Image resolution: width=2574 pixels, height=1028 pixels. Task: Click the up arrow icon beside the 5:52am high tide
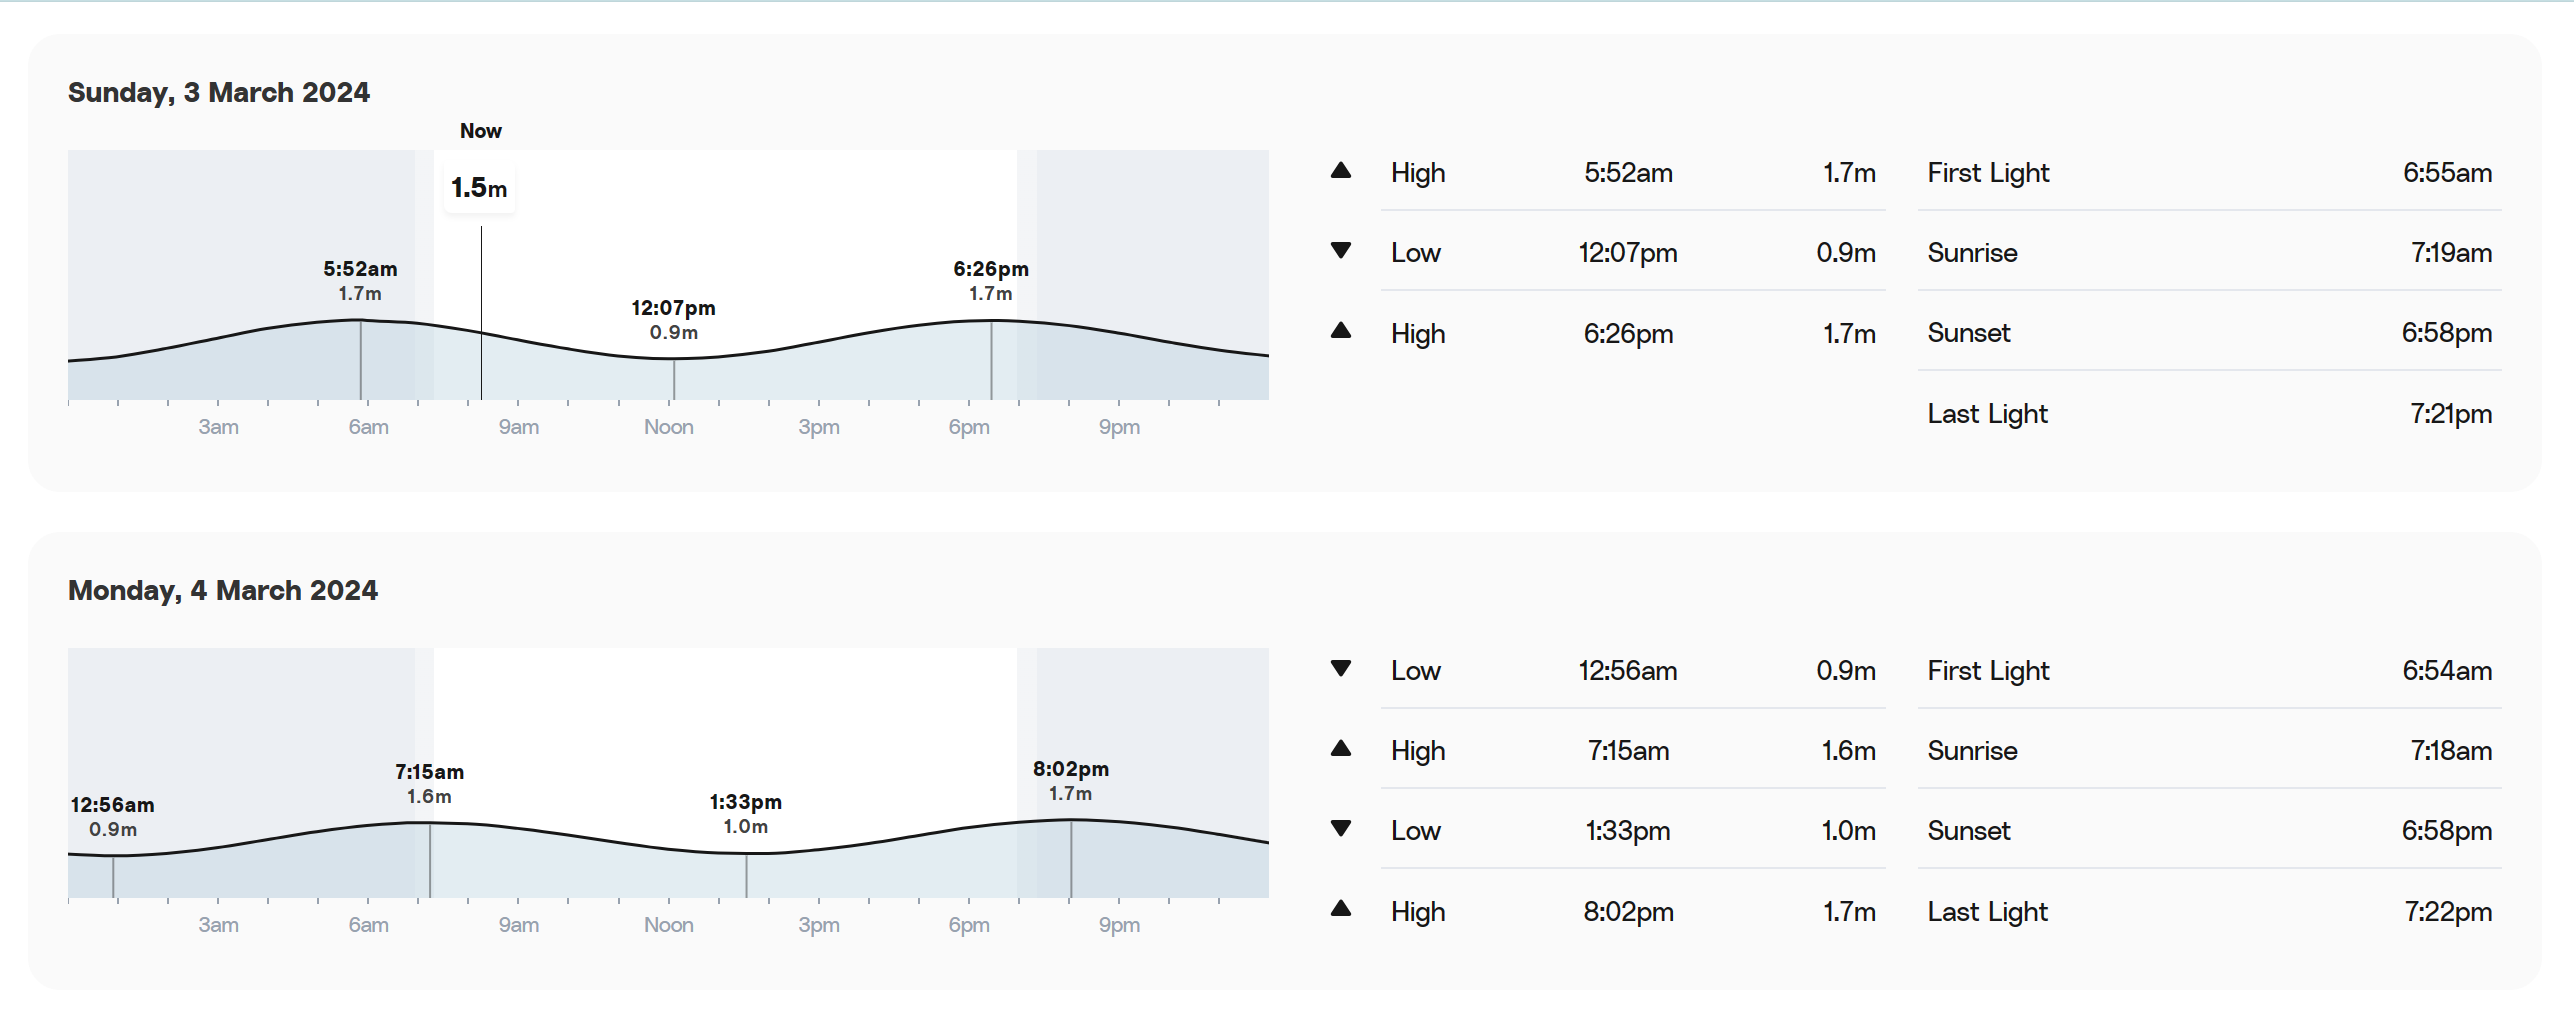[1341, 171]
